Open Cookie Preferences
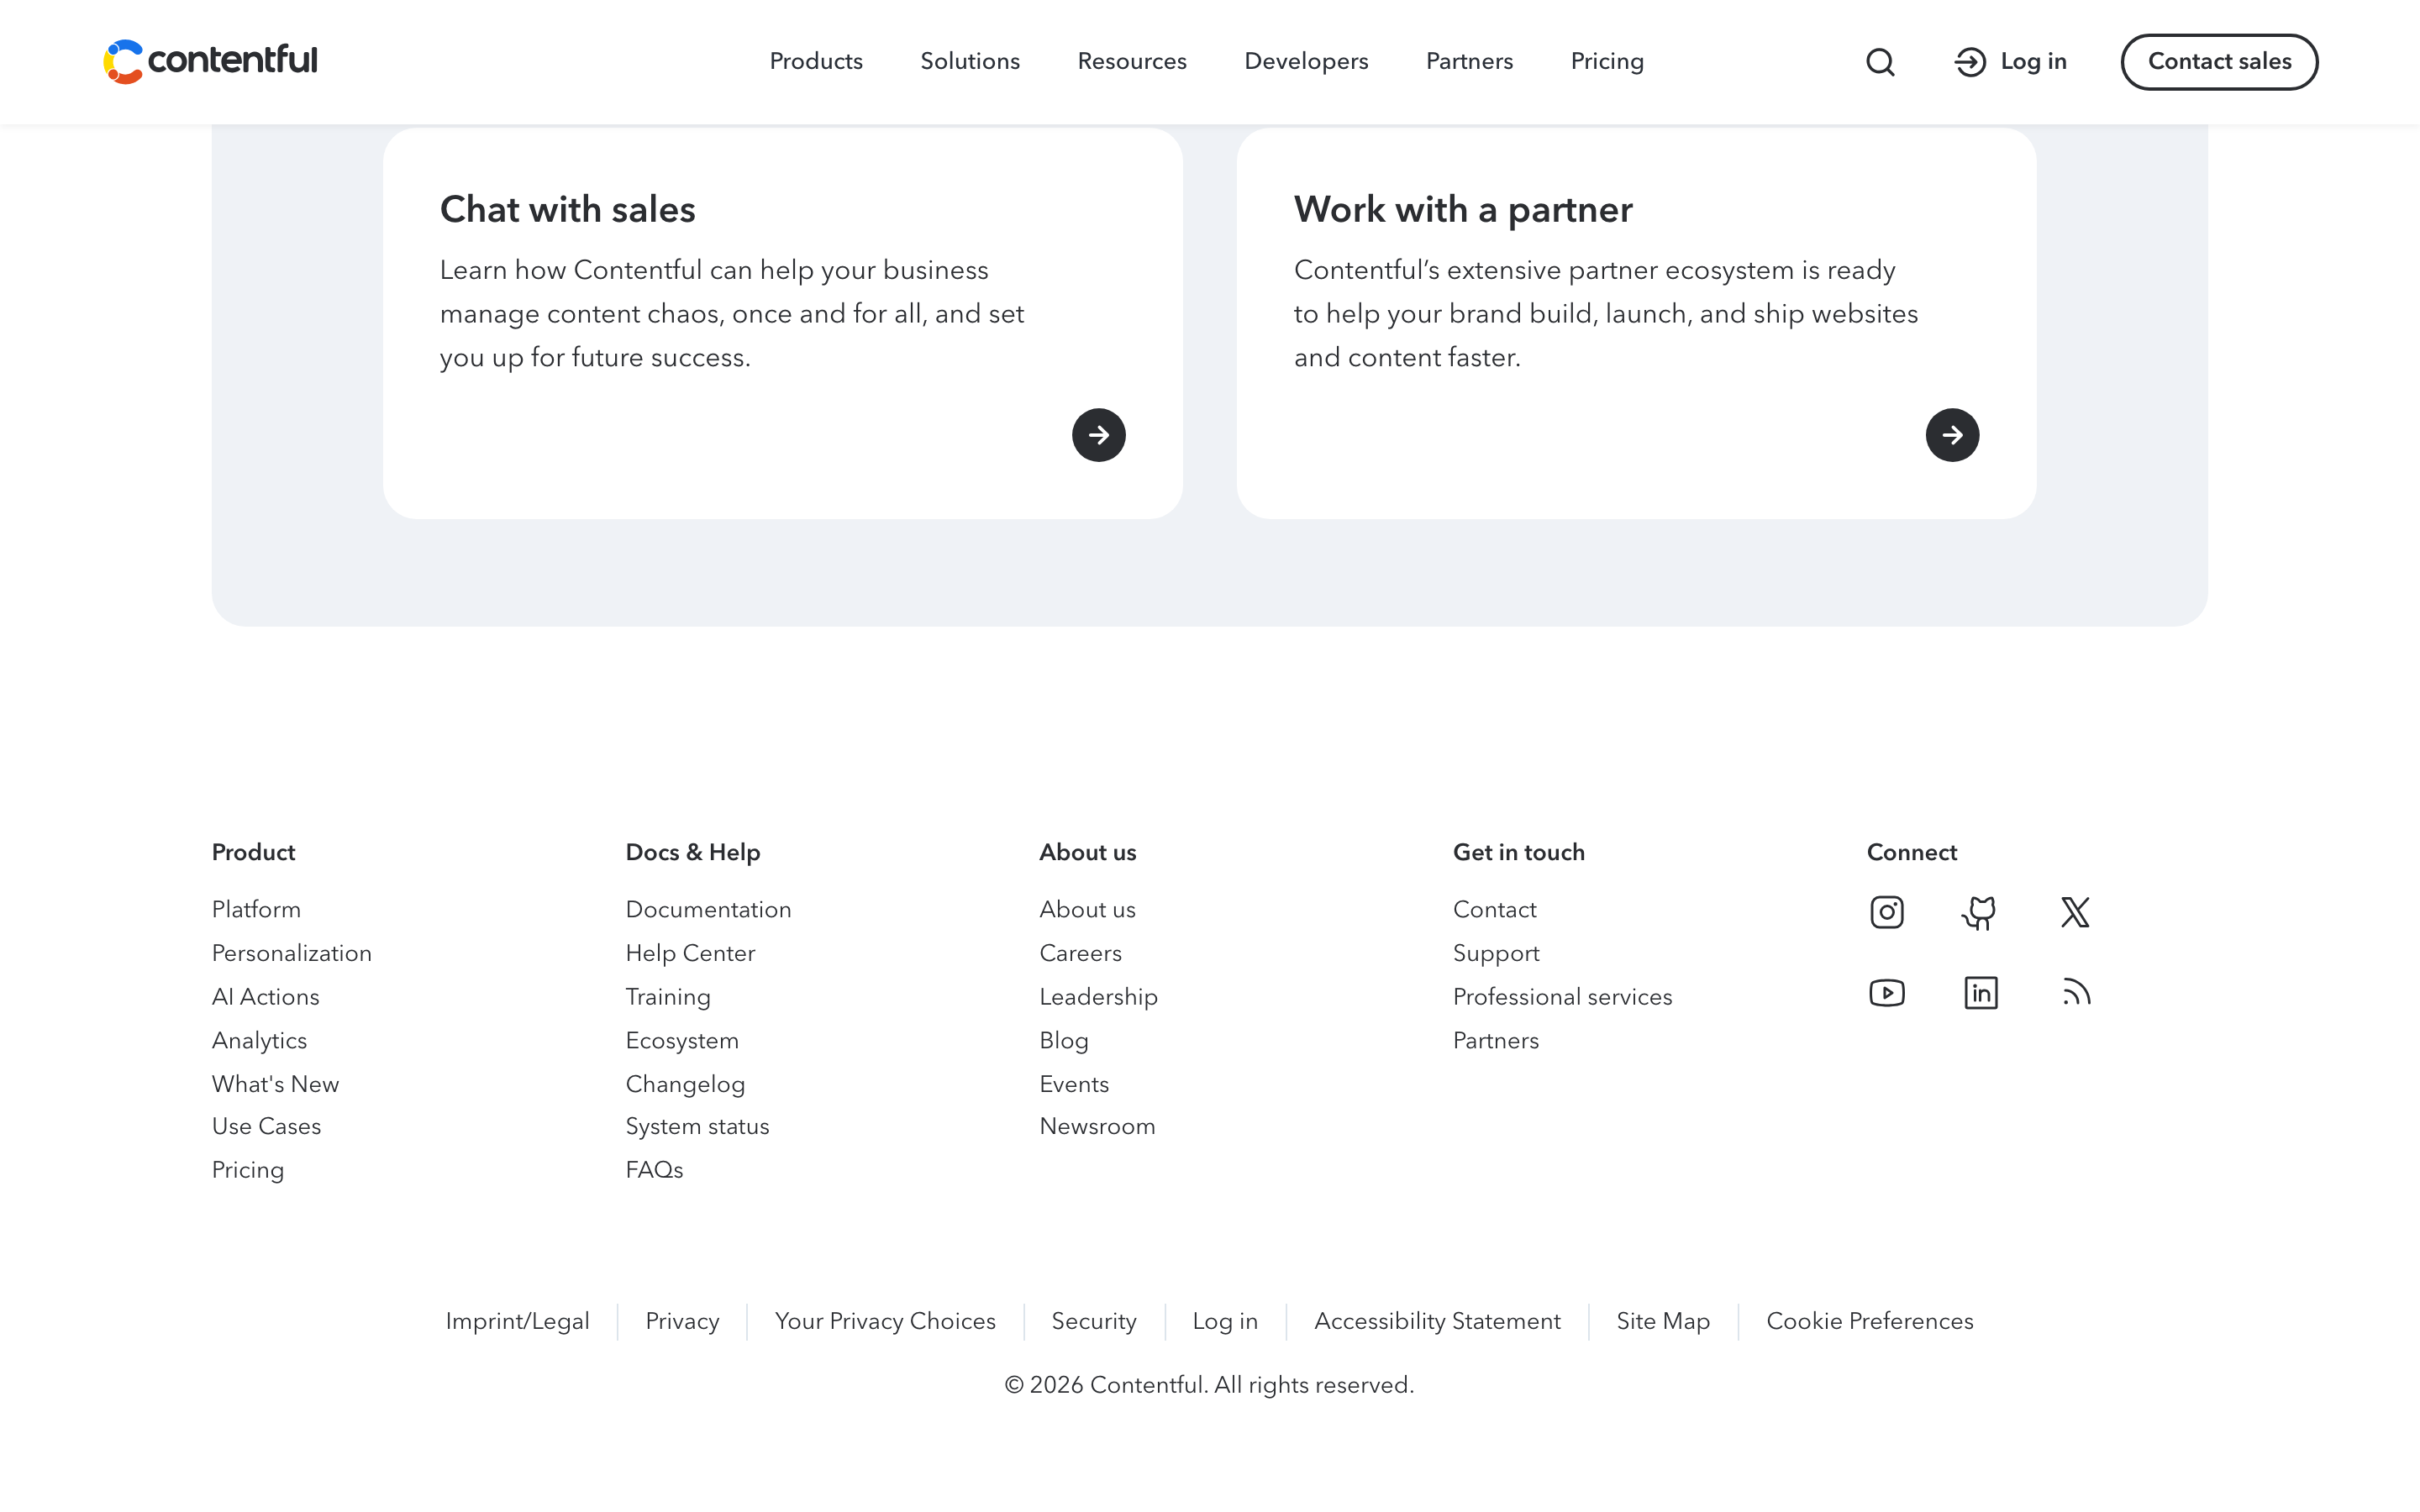 point(1869,1322)
